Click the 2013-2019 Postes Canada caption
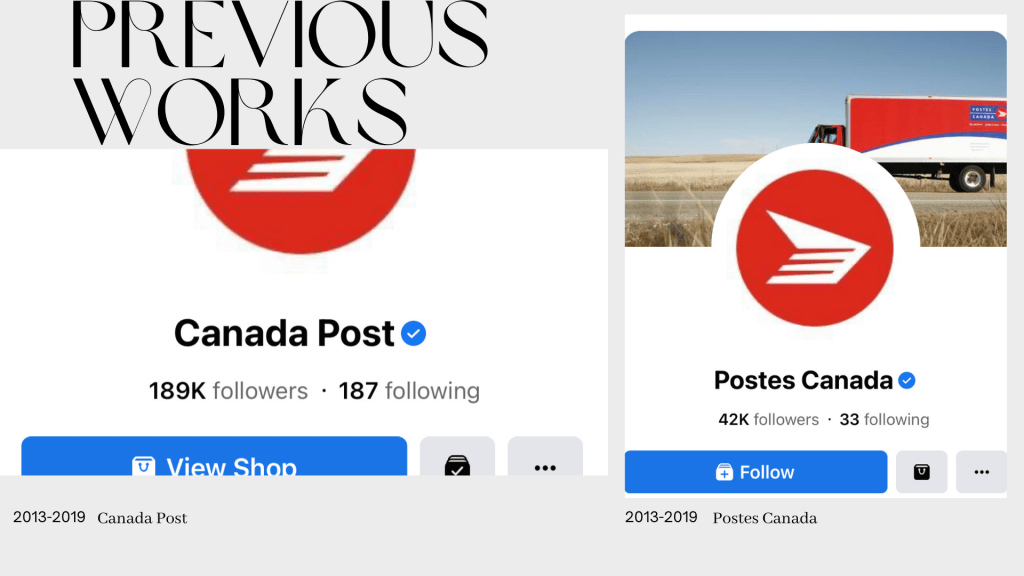Screen dimensions: 1024x576 (x=720, y=517)
